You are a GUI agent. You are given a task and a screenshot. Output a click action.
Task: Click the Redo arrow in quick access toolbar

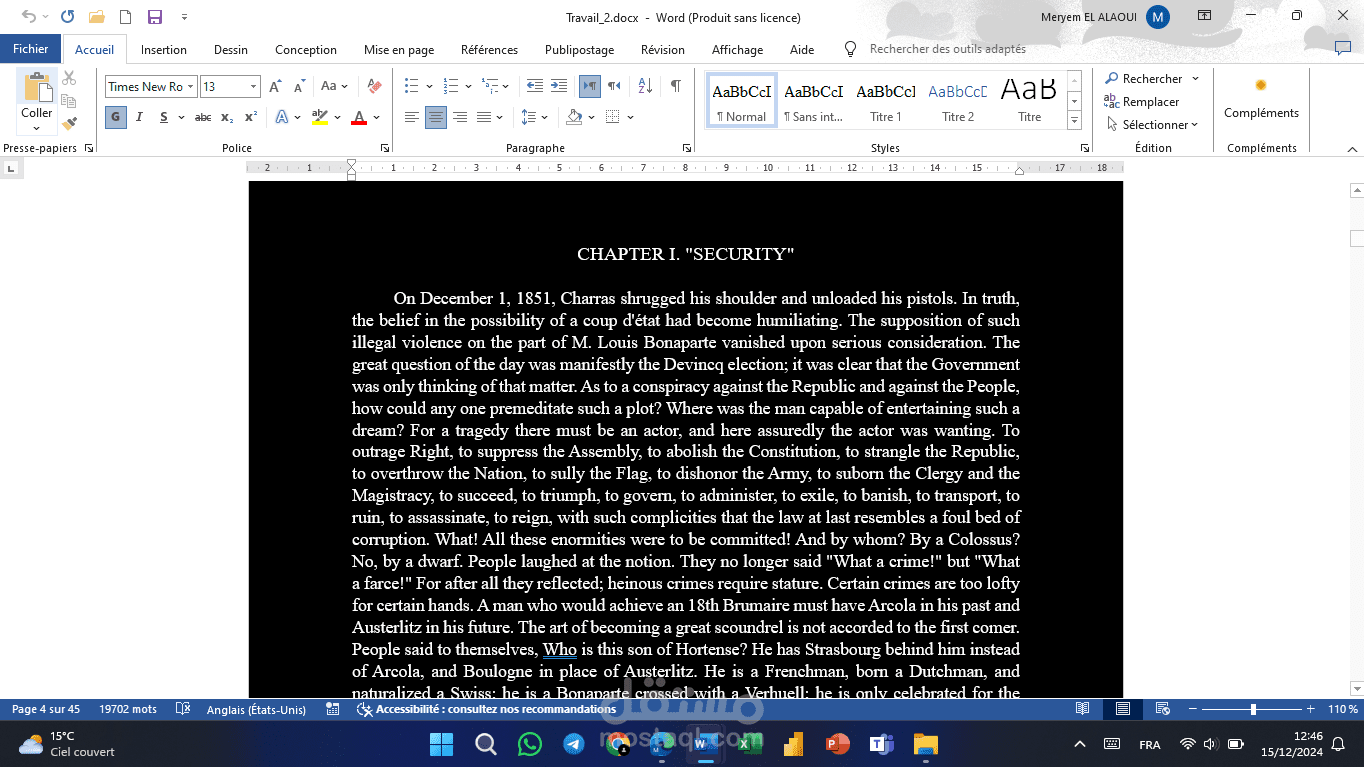click(67, 17)
